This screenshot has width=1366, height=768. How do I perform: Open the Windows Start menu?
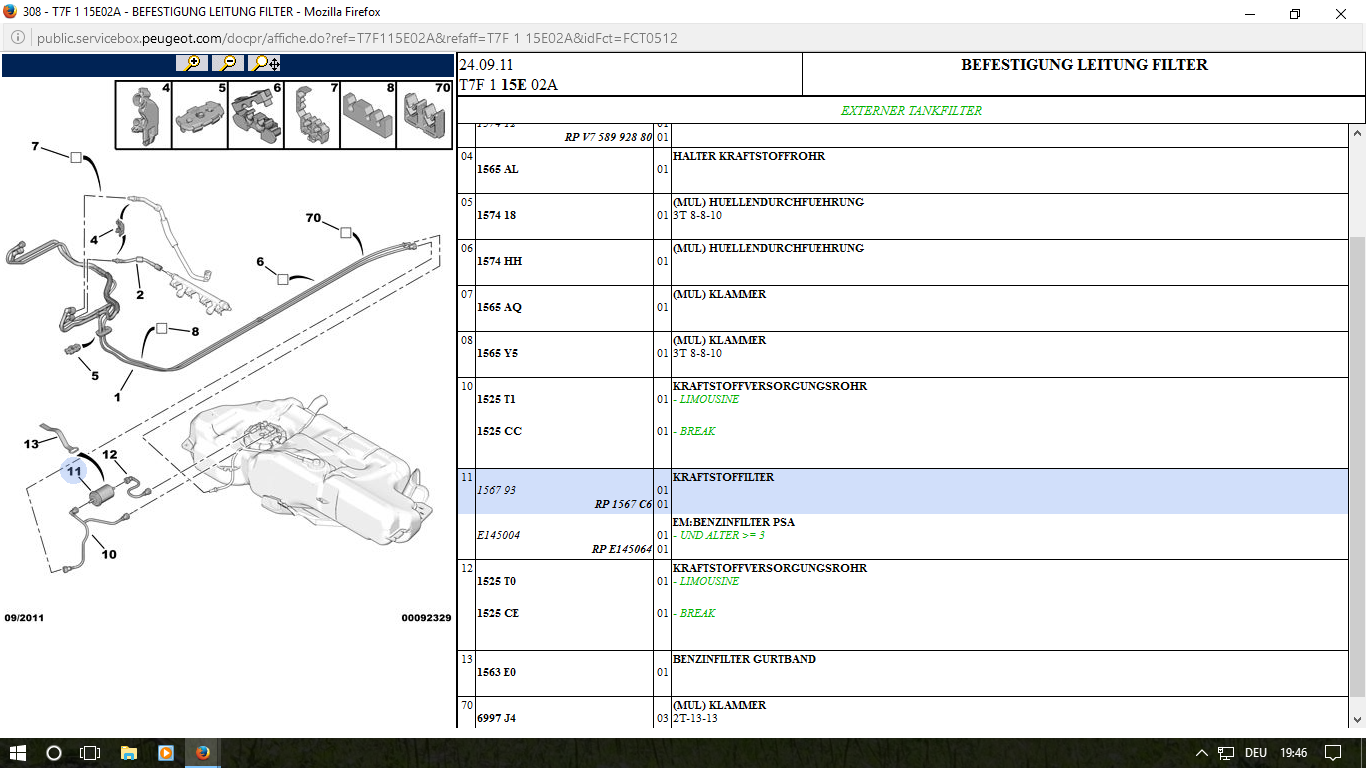click(x=17, y=753)
